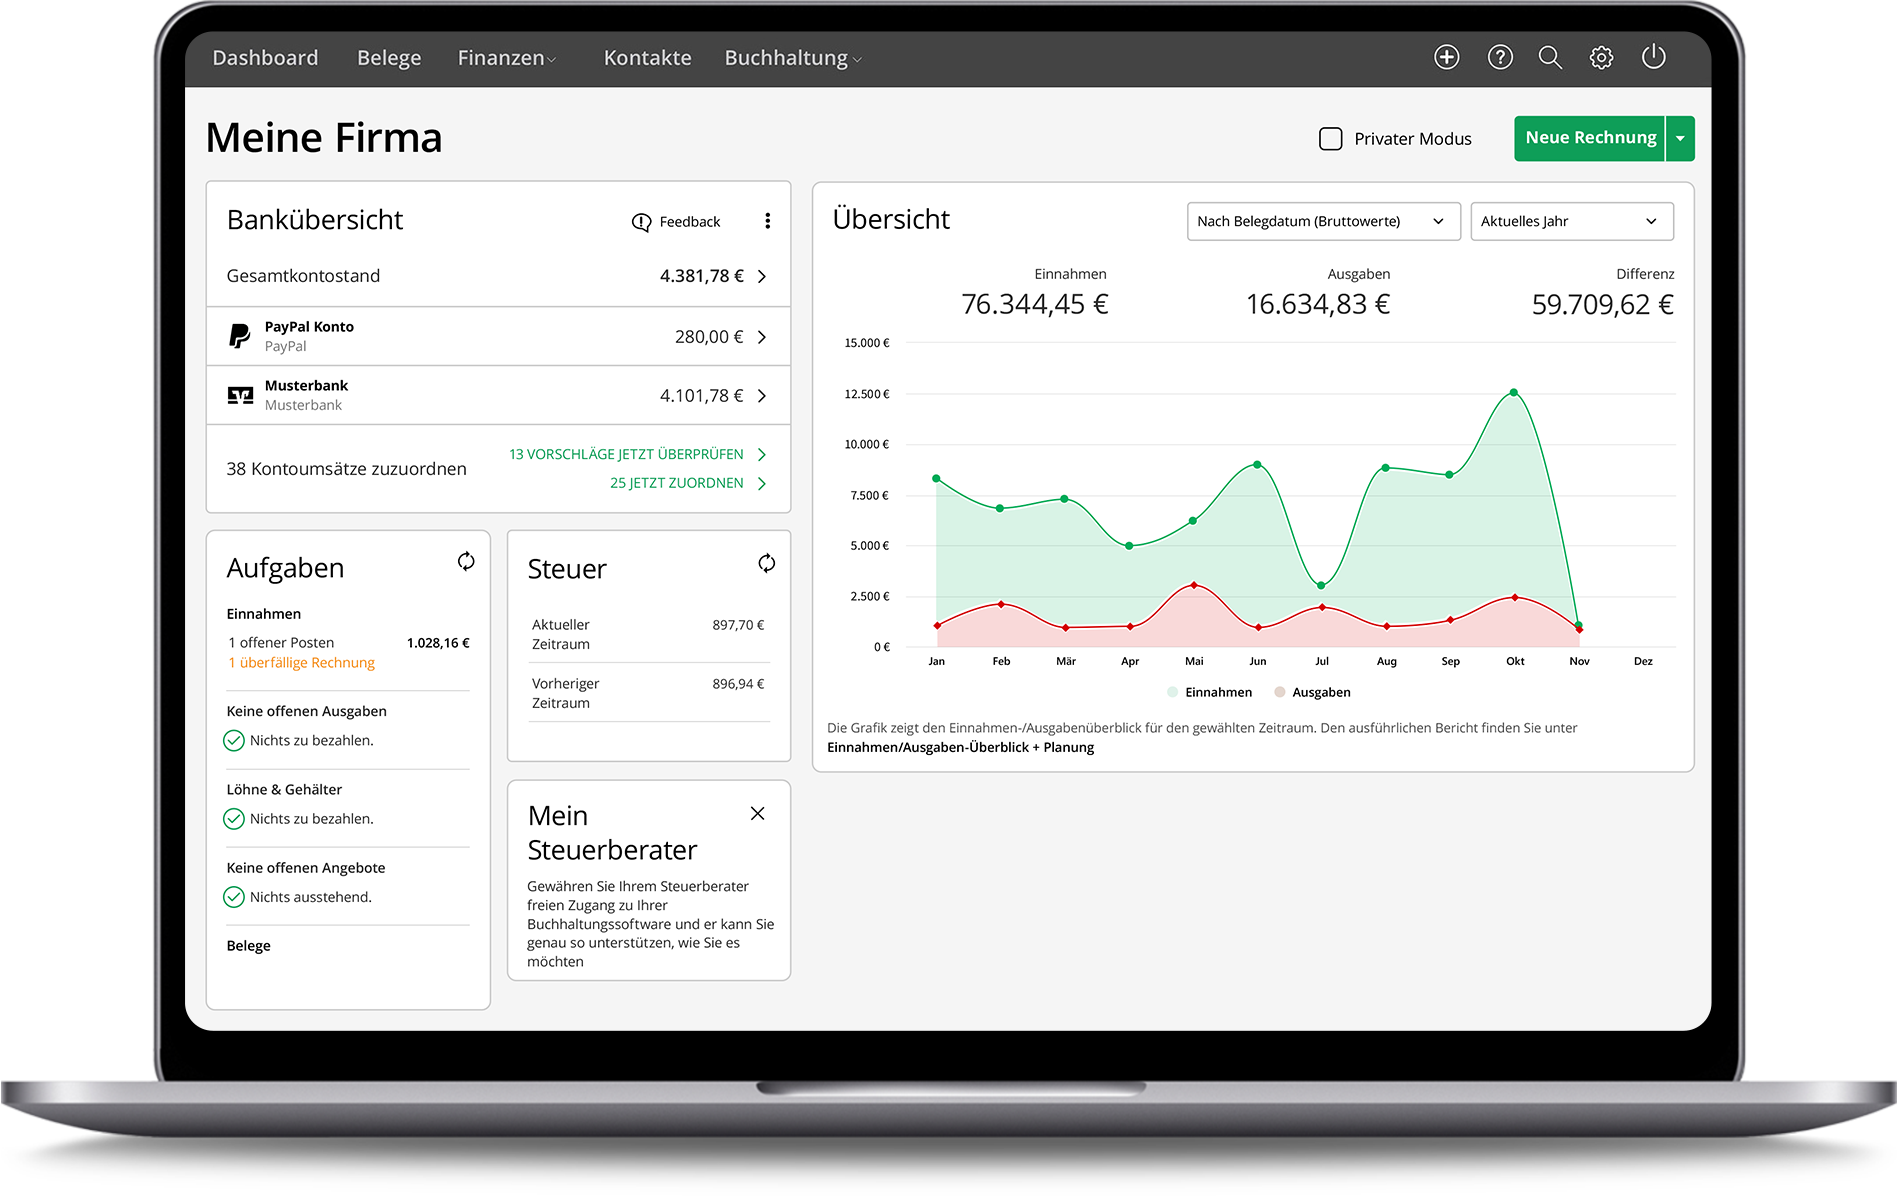Refresh the Steuer panel
The width and height of the screenshot is (1897, 1197).
pyautogui.click(x=766, y=563)
